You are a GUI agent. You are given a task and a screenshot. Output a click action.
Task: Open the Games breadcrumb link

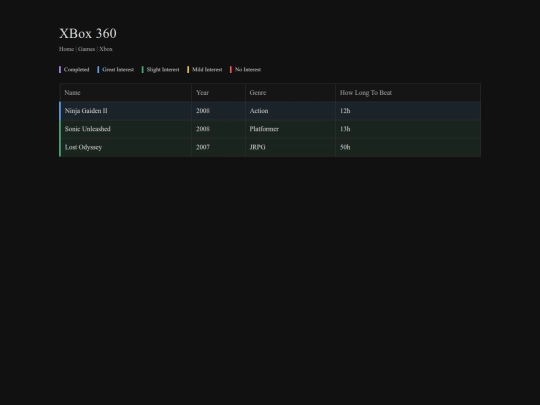(86, 49)
